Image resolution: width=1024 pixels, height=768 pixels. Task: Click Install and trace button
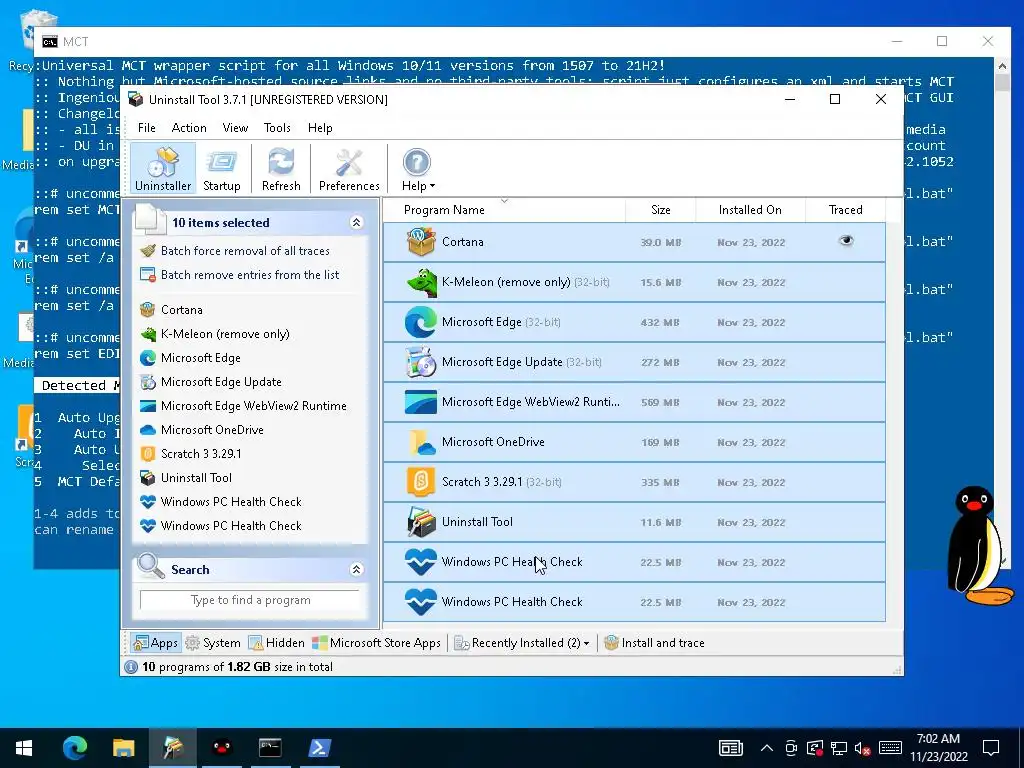point(654,643)
